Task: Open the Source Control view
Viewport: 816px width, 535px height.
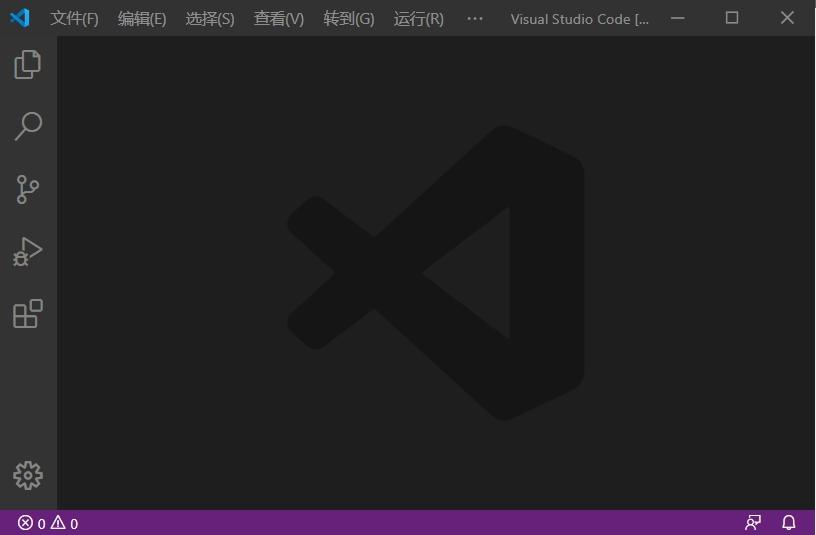Action: click(x=28, y=189)
